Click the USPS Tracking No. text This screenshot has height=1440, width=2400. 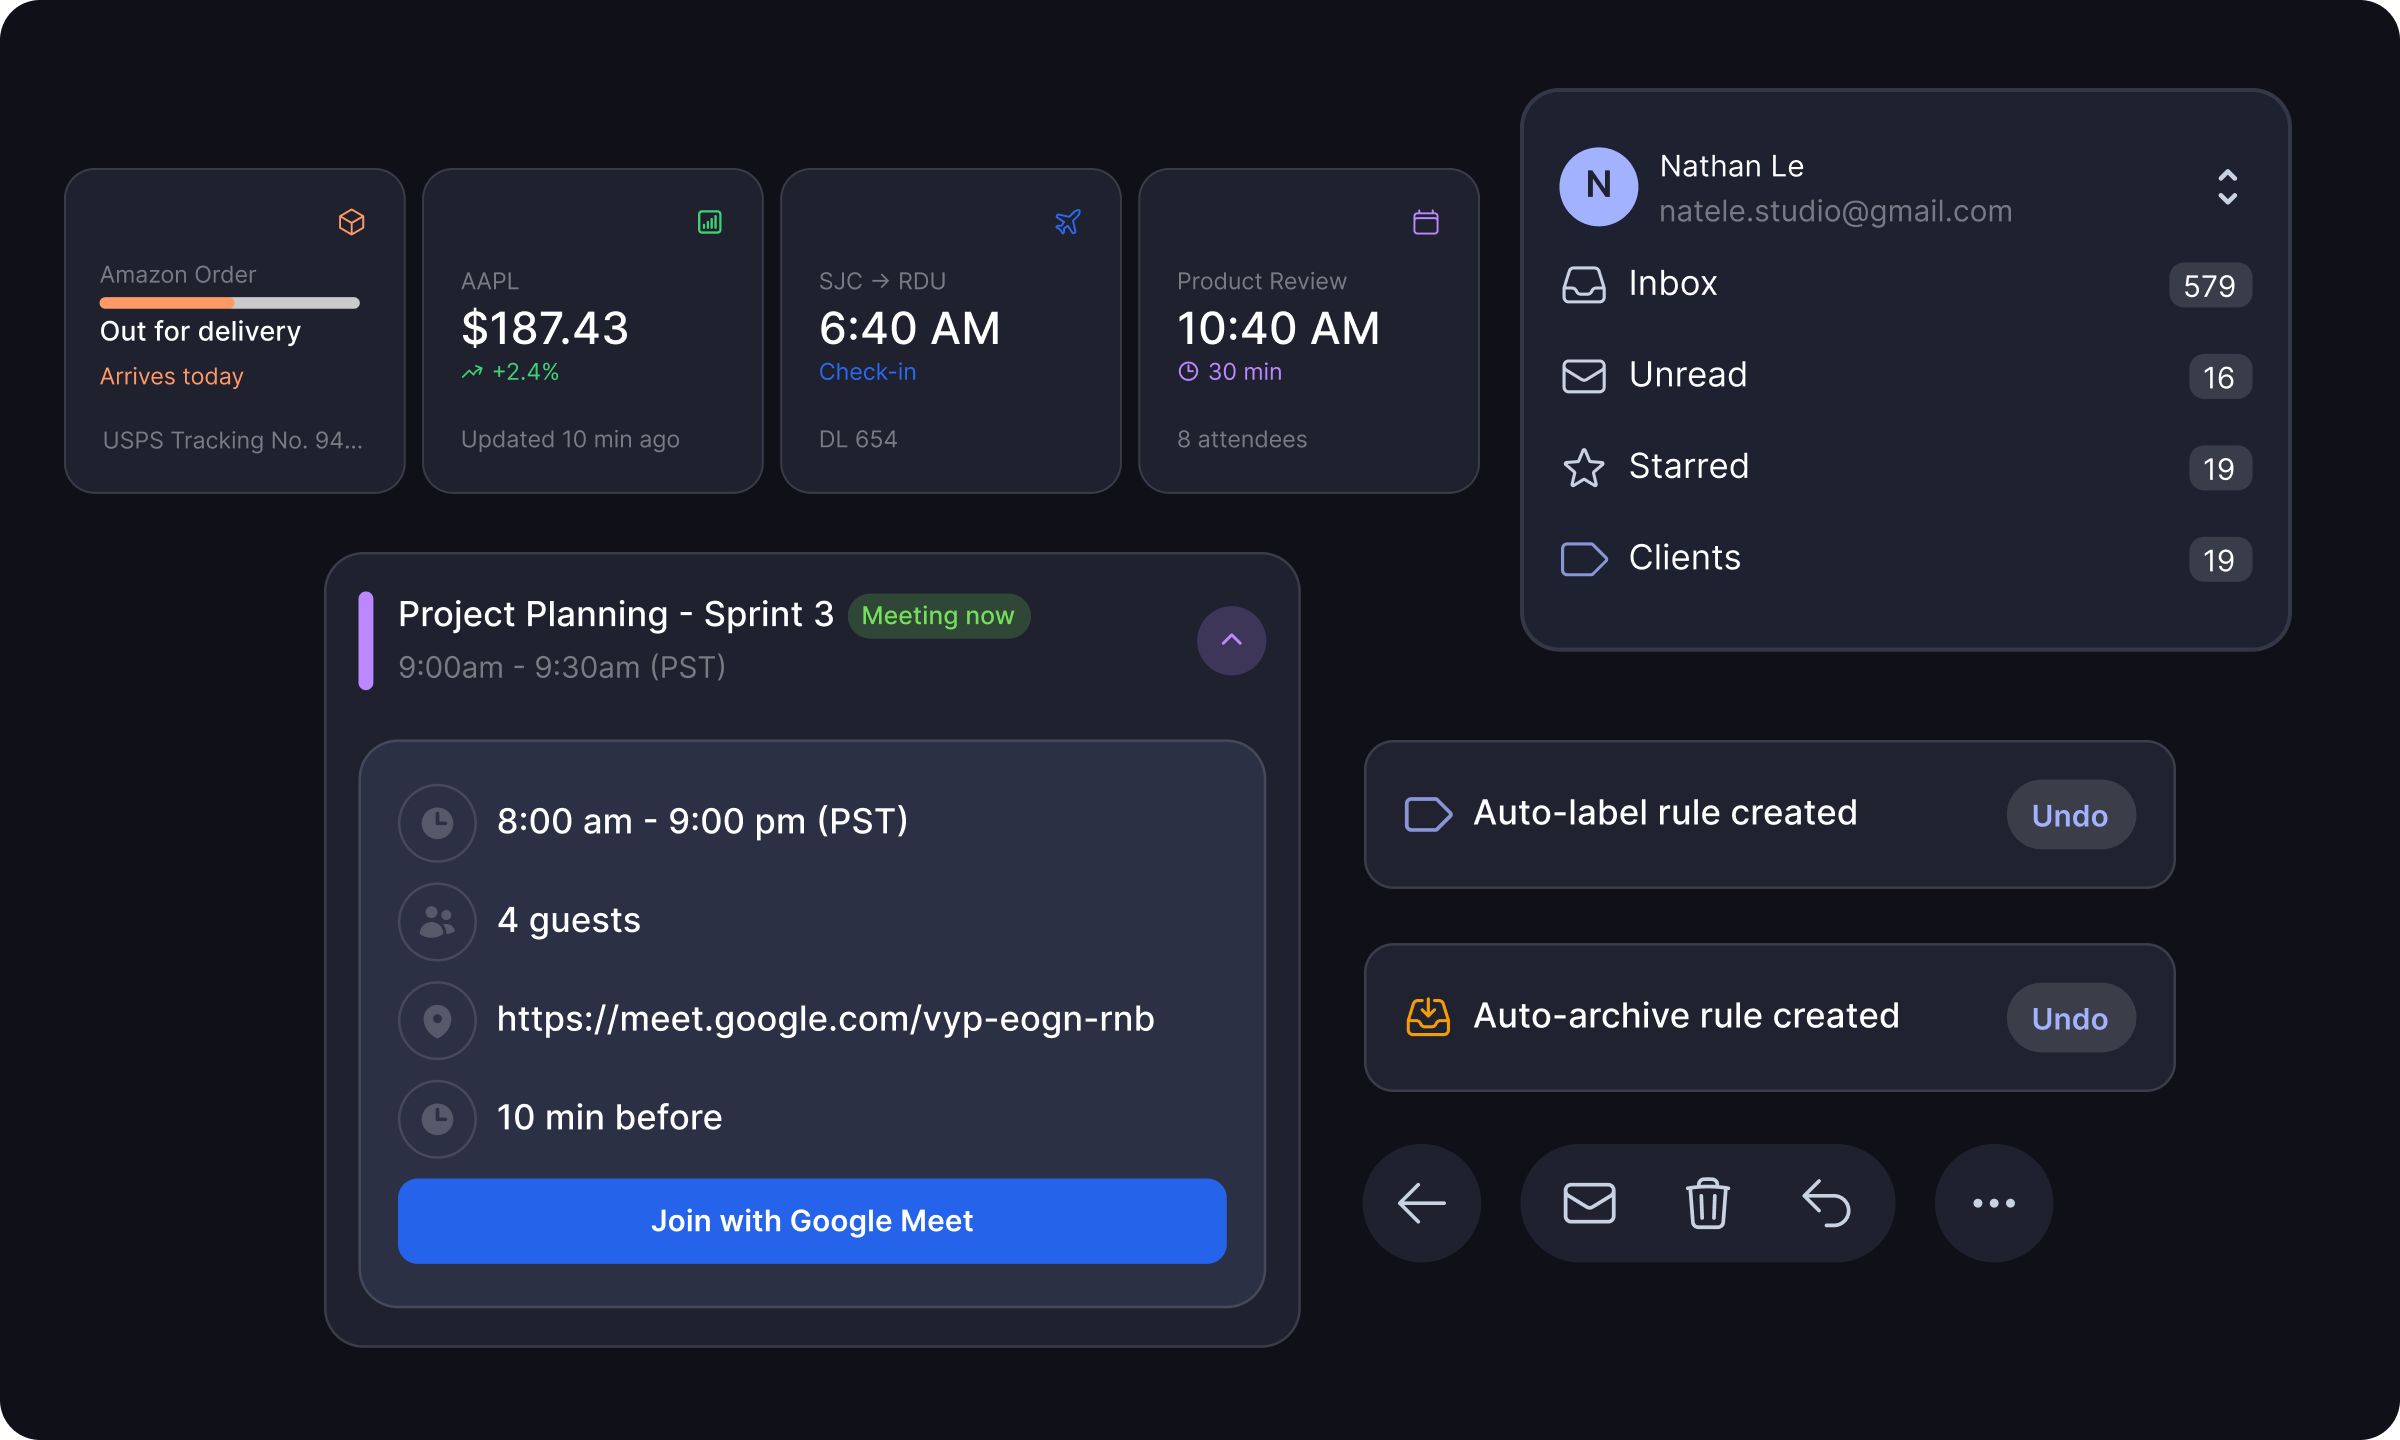232,440
